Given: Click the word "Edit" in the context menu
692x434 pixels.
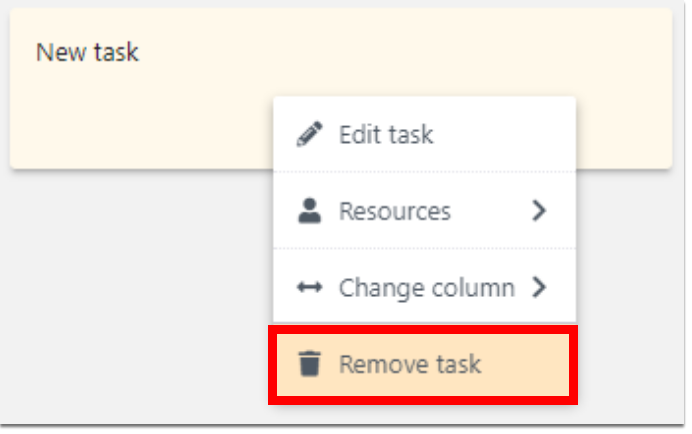Looking at the screenshot, I should pyautogui.click(x=361, y=134).
